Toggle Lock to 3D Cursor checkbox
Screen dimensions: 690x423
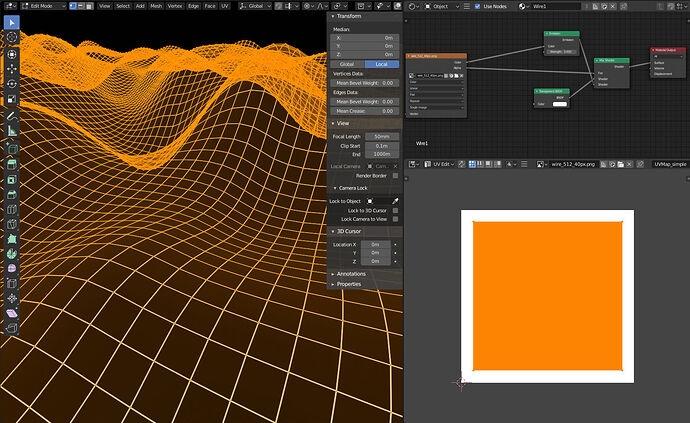click(x=395, y=210)
